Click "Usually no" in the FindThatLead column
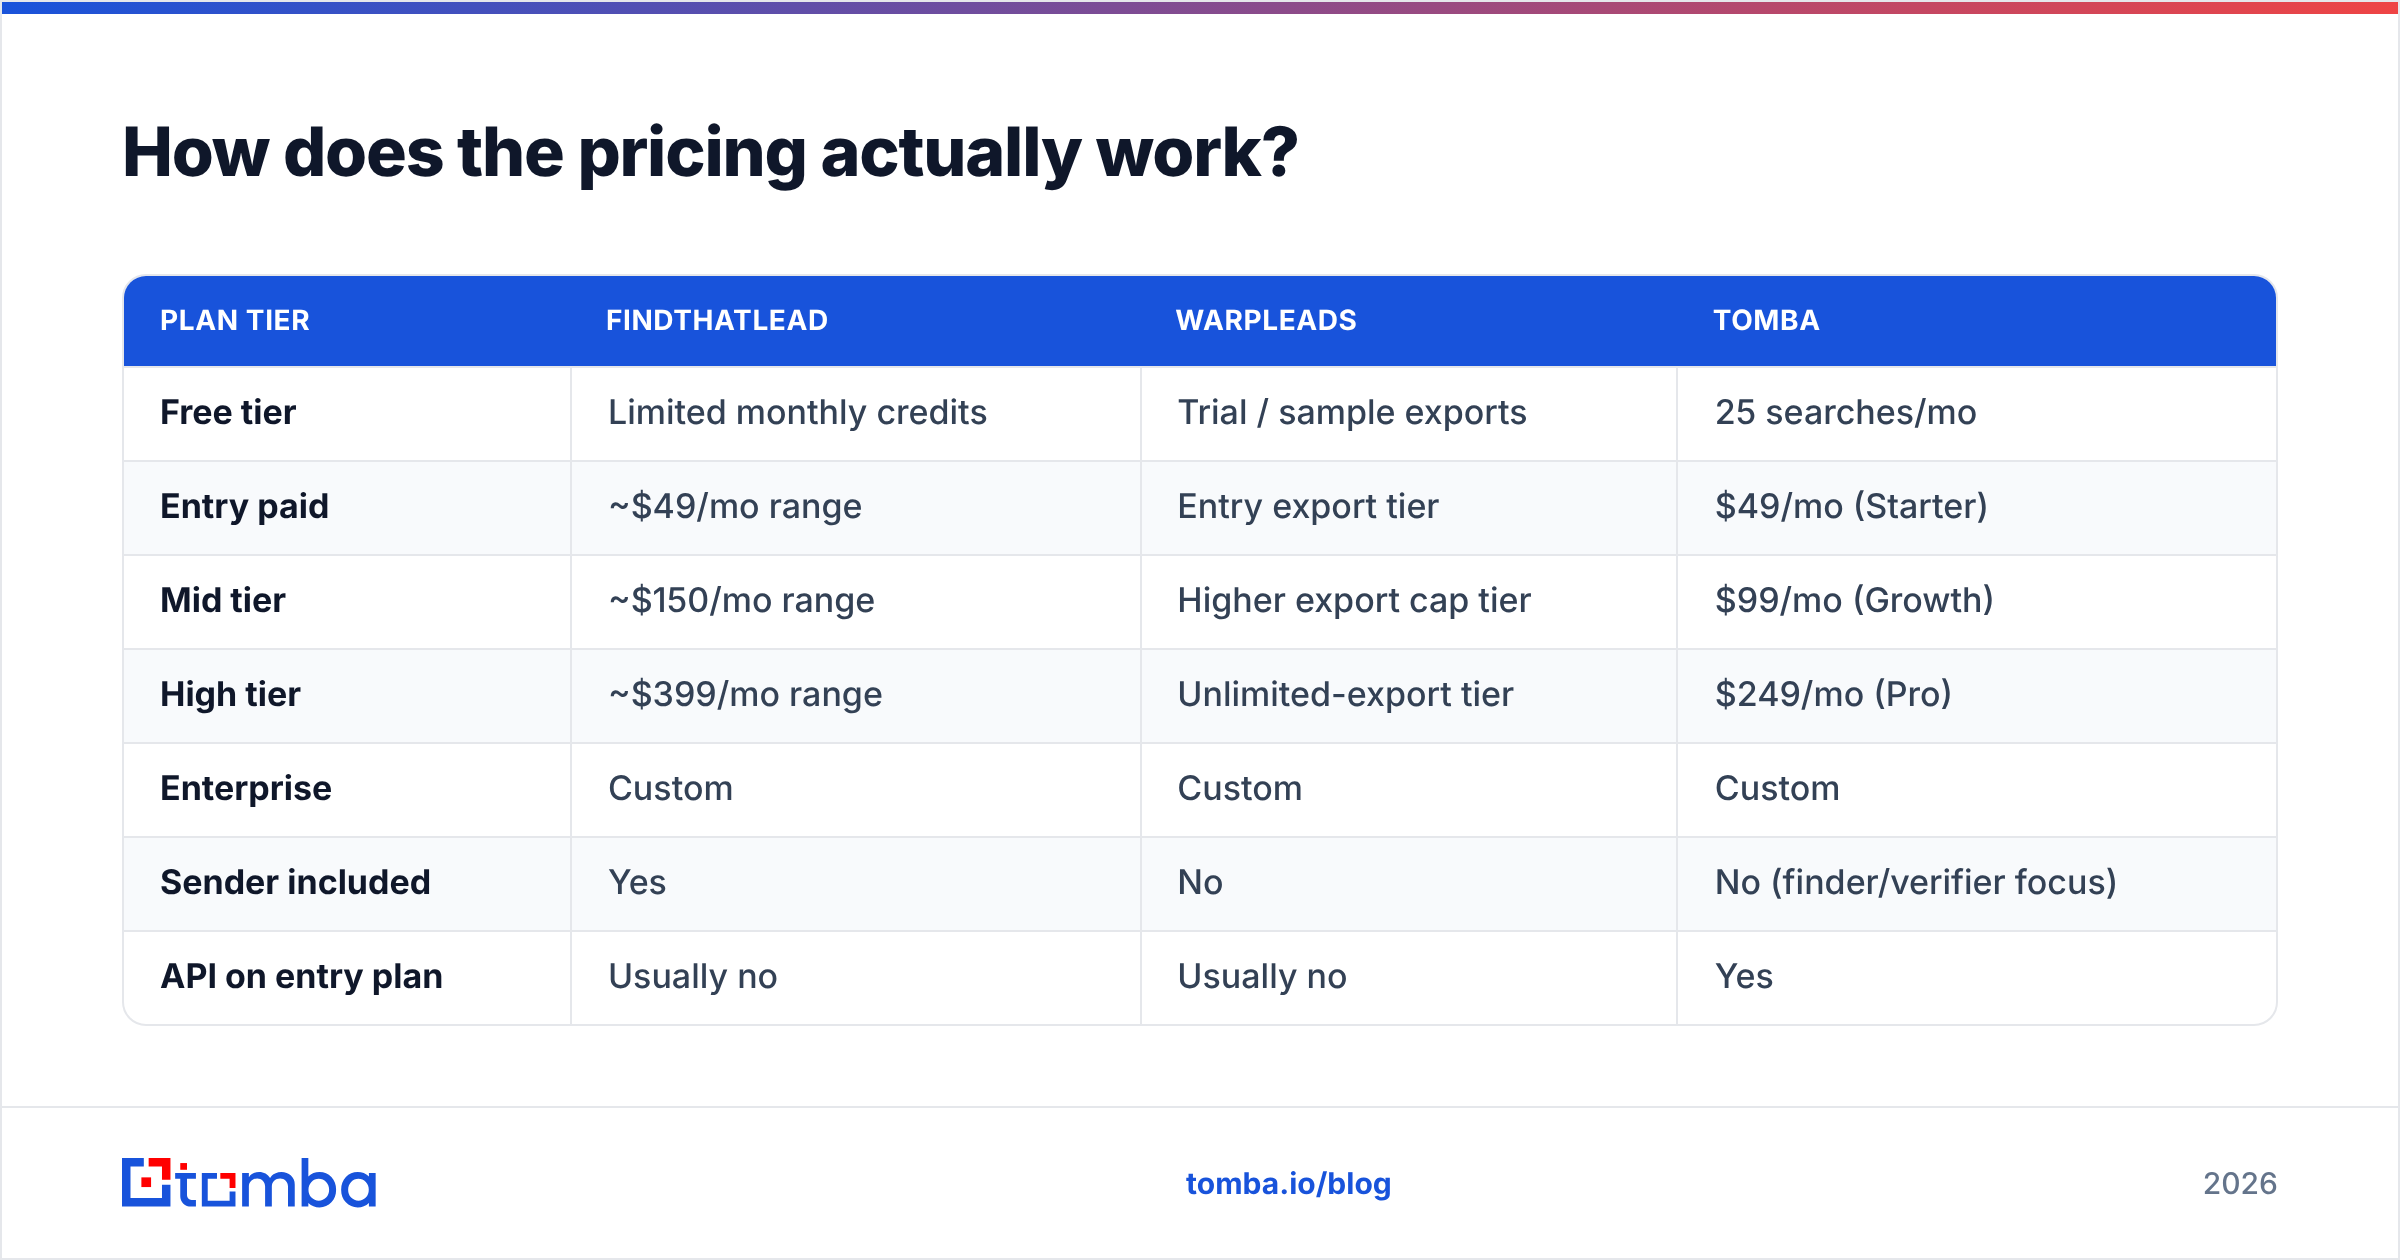 coord(693,976)
